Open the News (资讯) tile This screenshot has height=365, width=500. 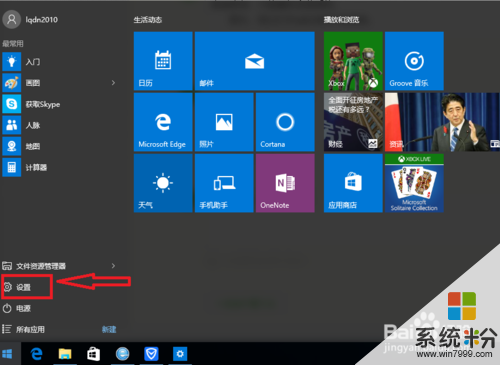(442, 122)
